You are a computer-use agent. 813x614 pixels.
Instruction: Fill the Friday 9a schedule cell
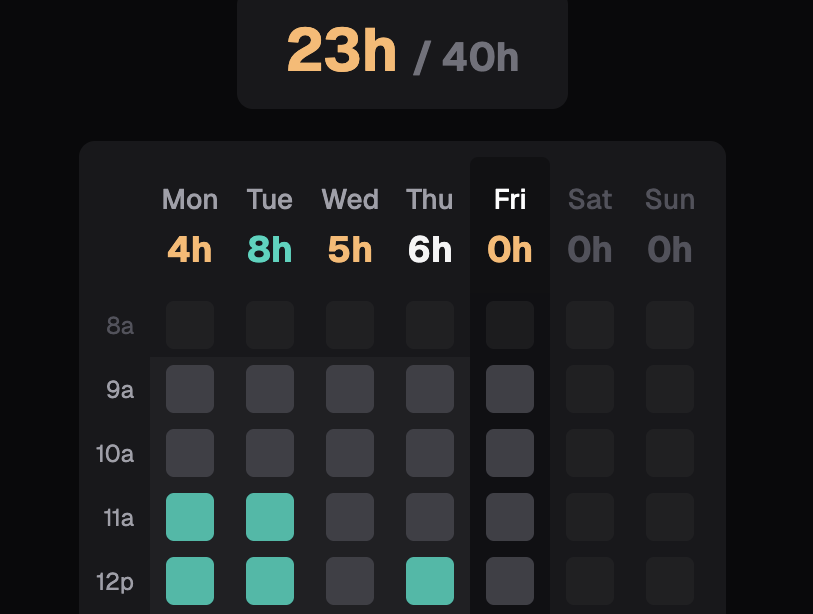510,389
